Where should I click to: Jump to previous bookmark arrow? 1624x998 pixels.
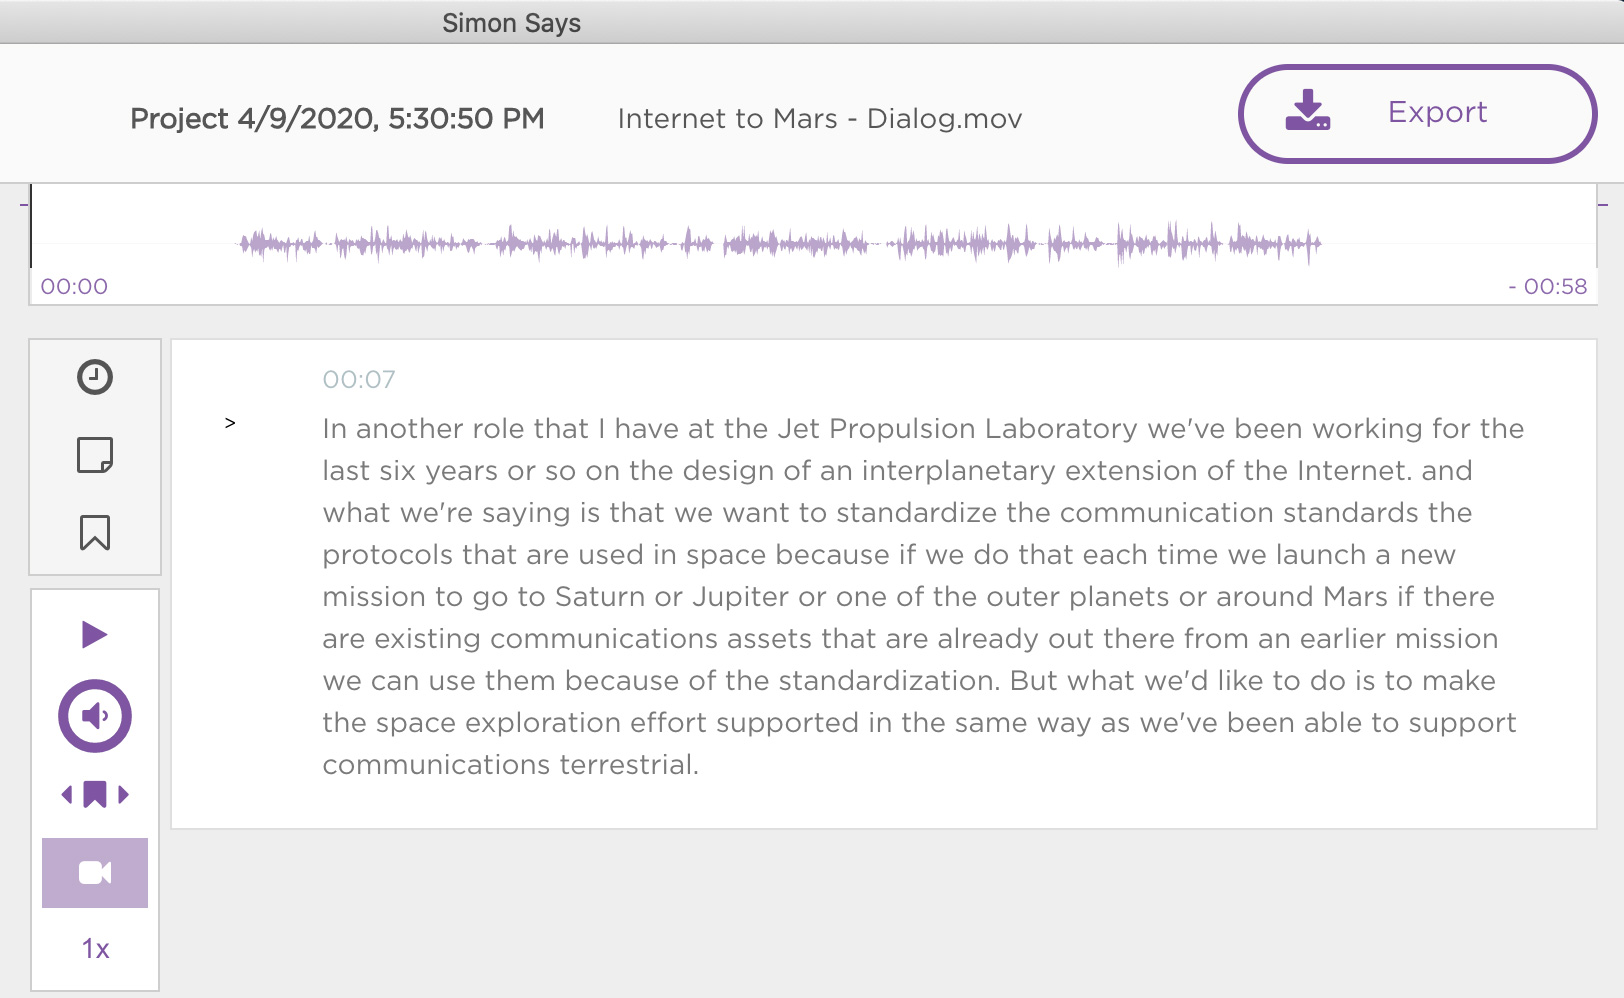coord(67,795)
